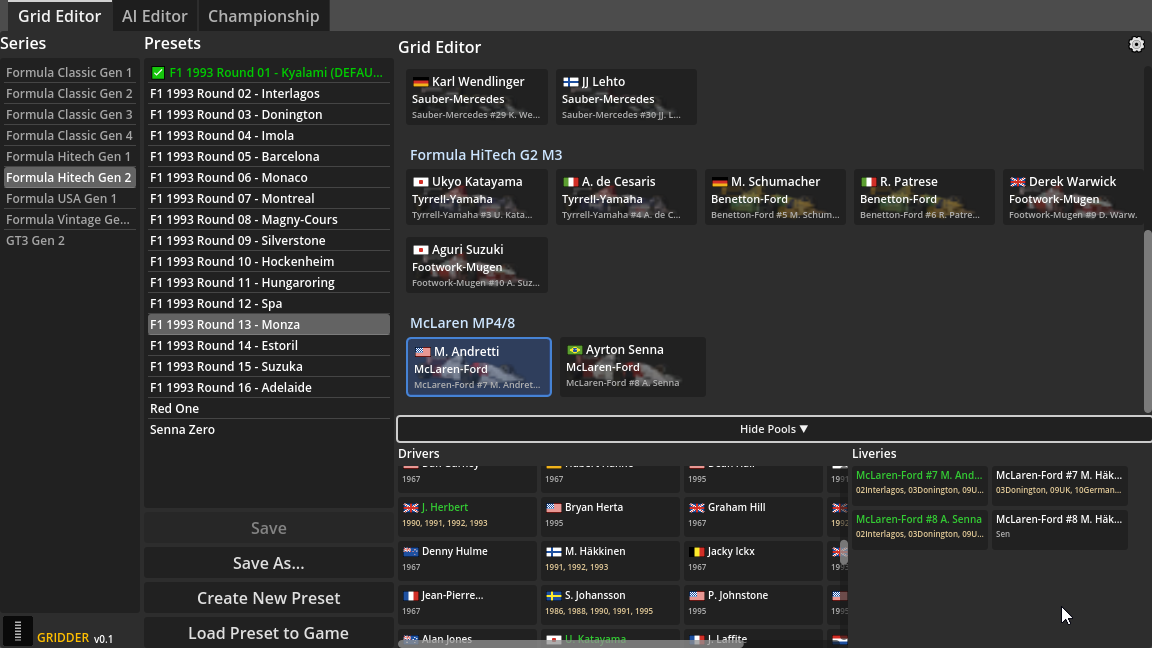The height and width of the screenshot is (648, 1152).
Task: Toggle the green checkmark on Round 01 Kyalami
Action: tap(157, 73)
